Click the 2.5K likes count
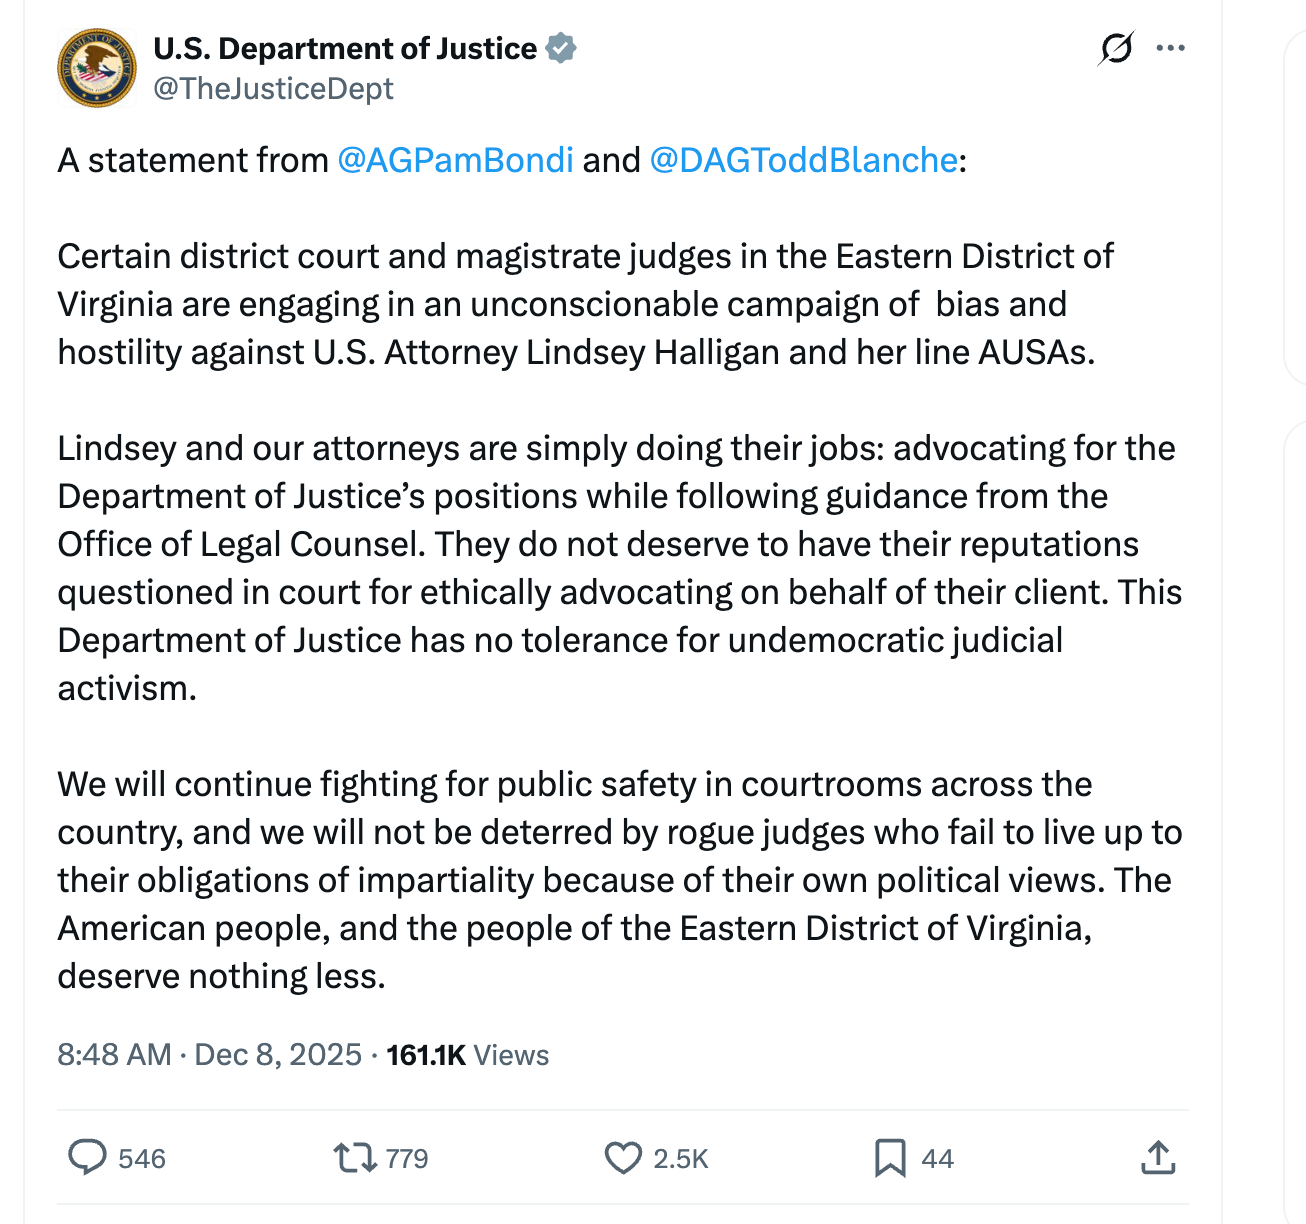 (x=680, y=1158)
